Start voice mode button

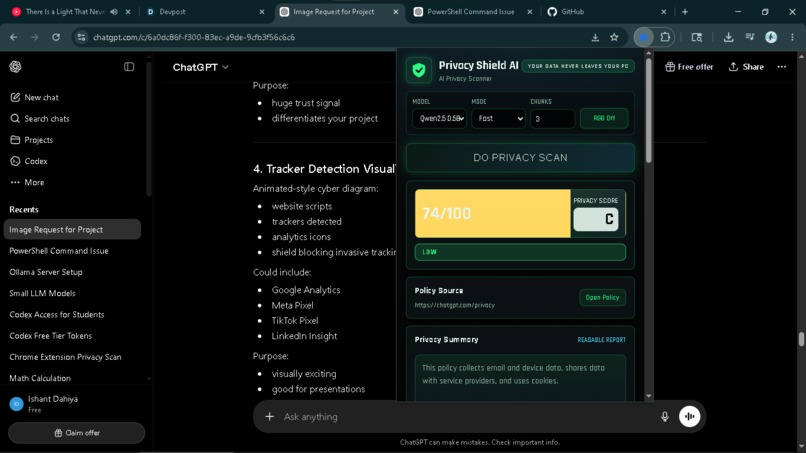(x=690, y=416)
